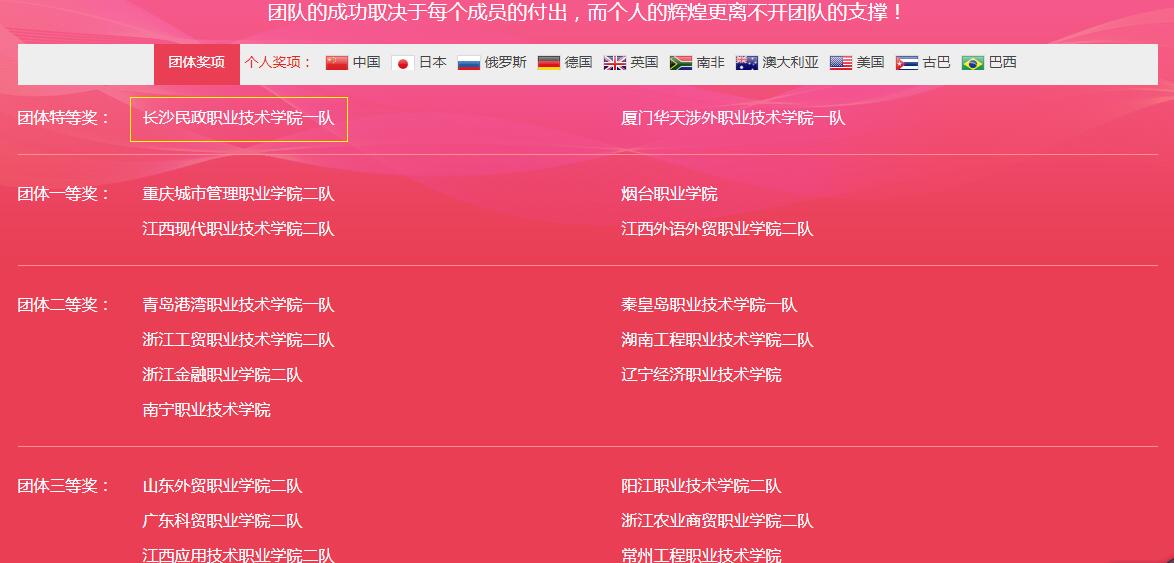1174x563 pixels.
Task: Select the Brazil flag icon
Action: tap(973, 63)
